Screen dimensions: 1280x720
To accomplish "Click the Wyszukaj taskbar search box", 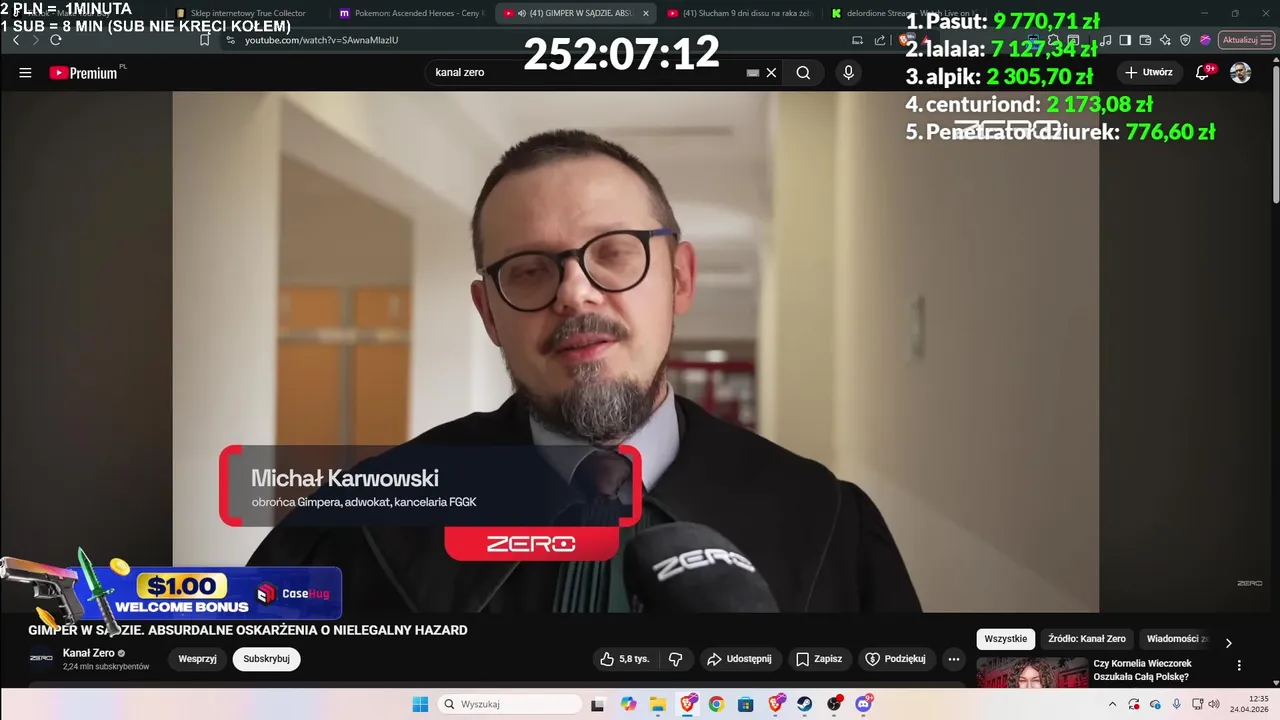I will click(x=510, y=704).
